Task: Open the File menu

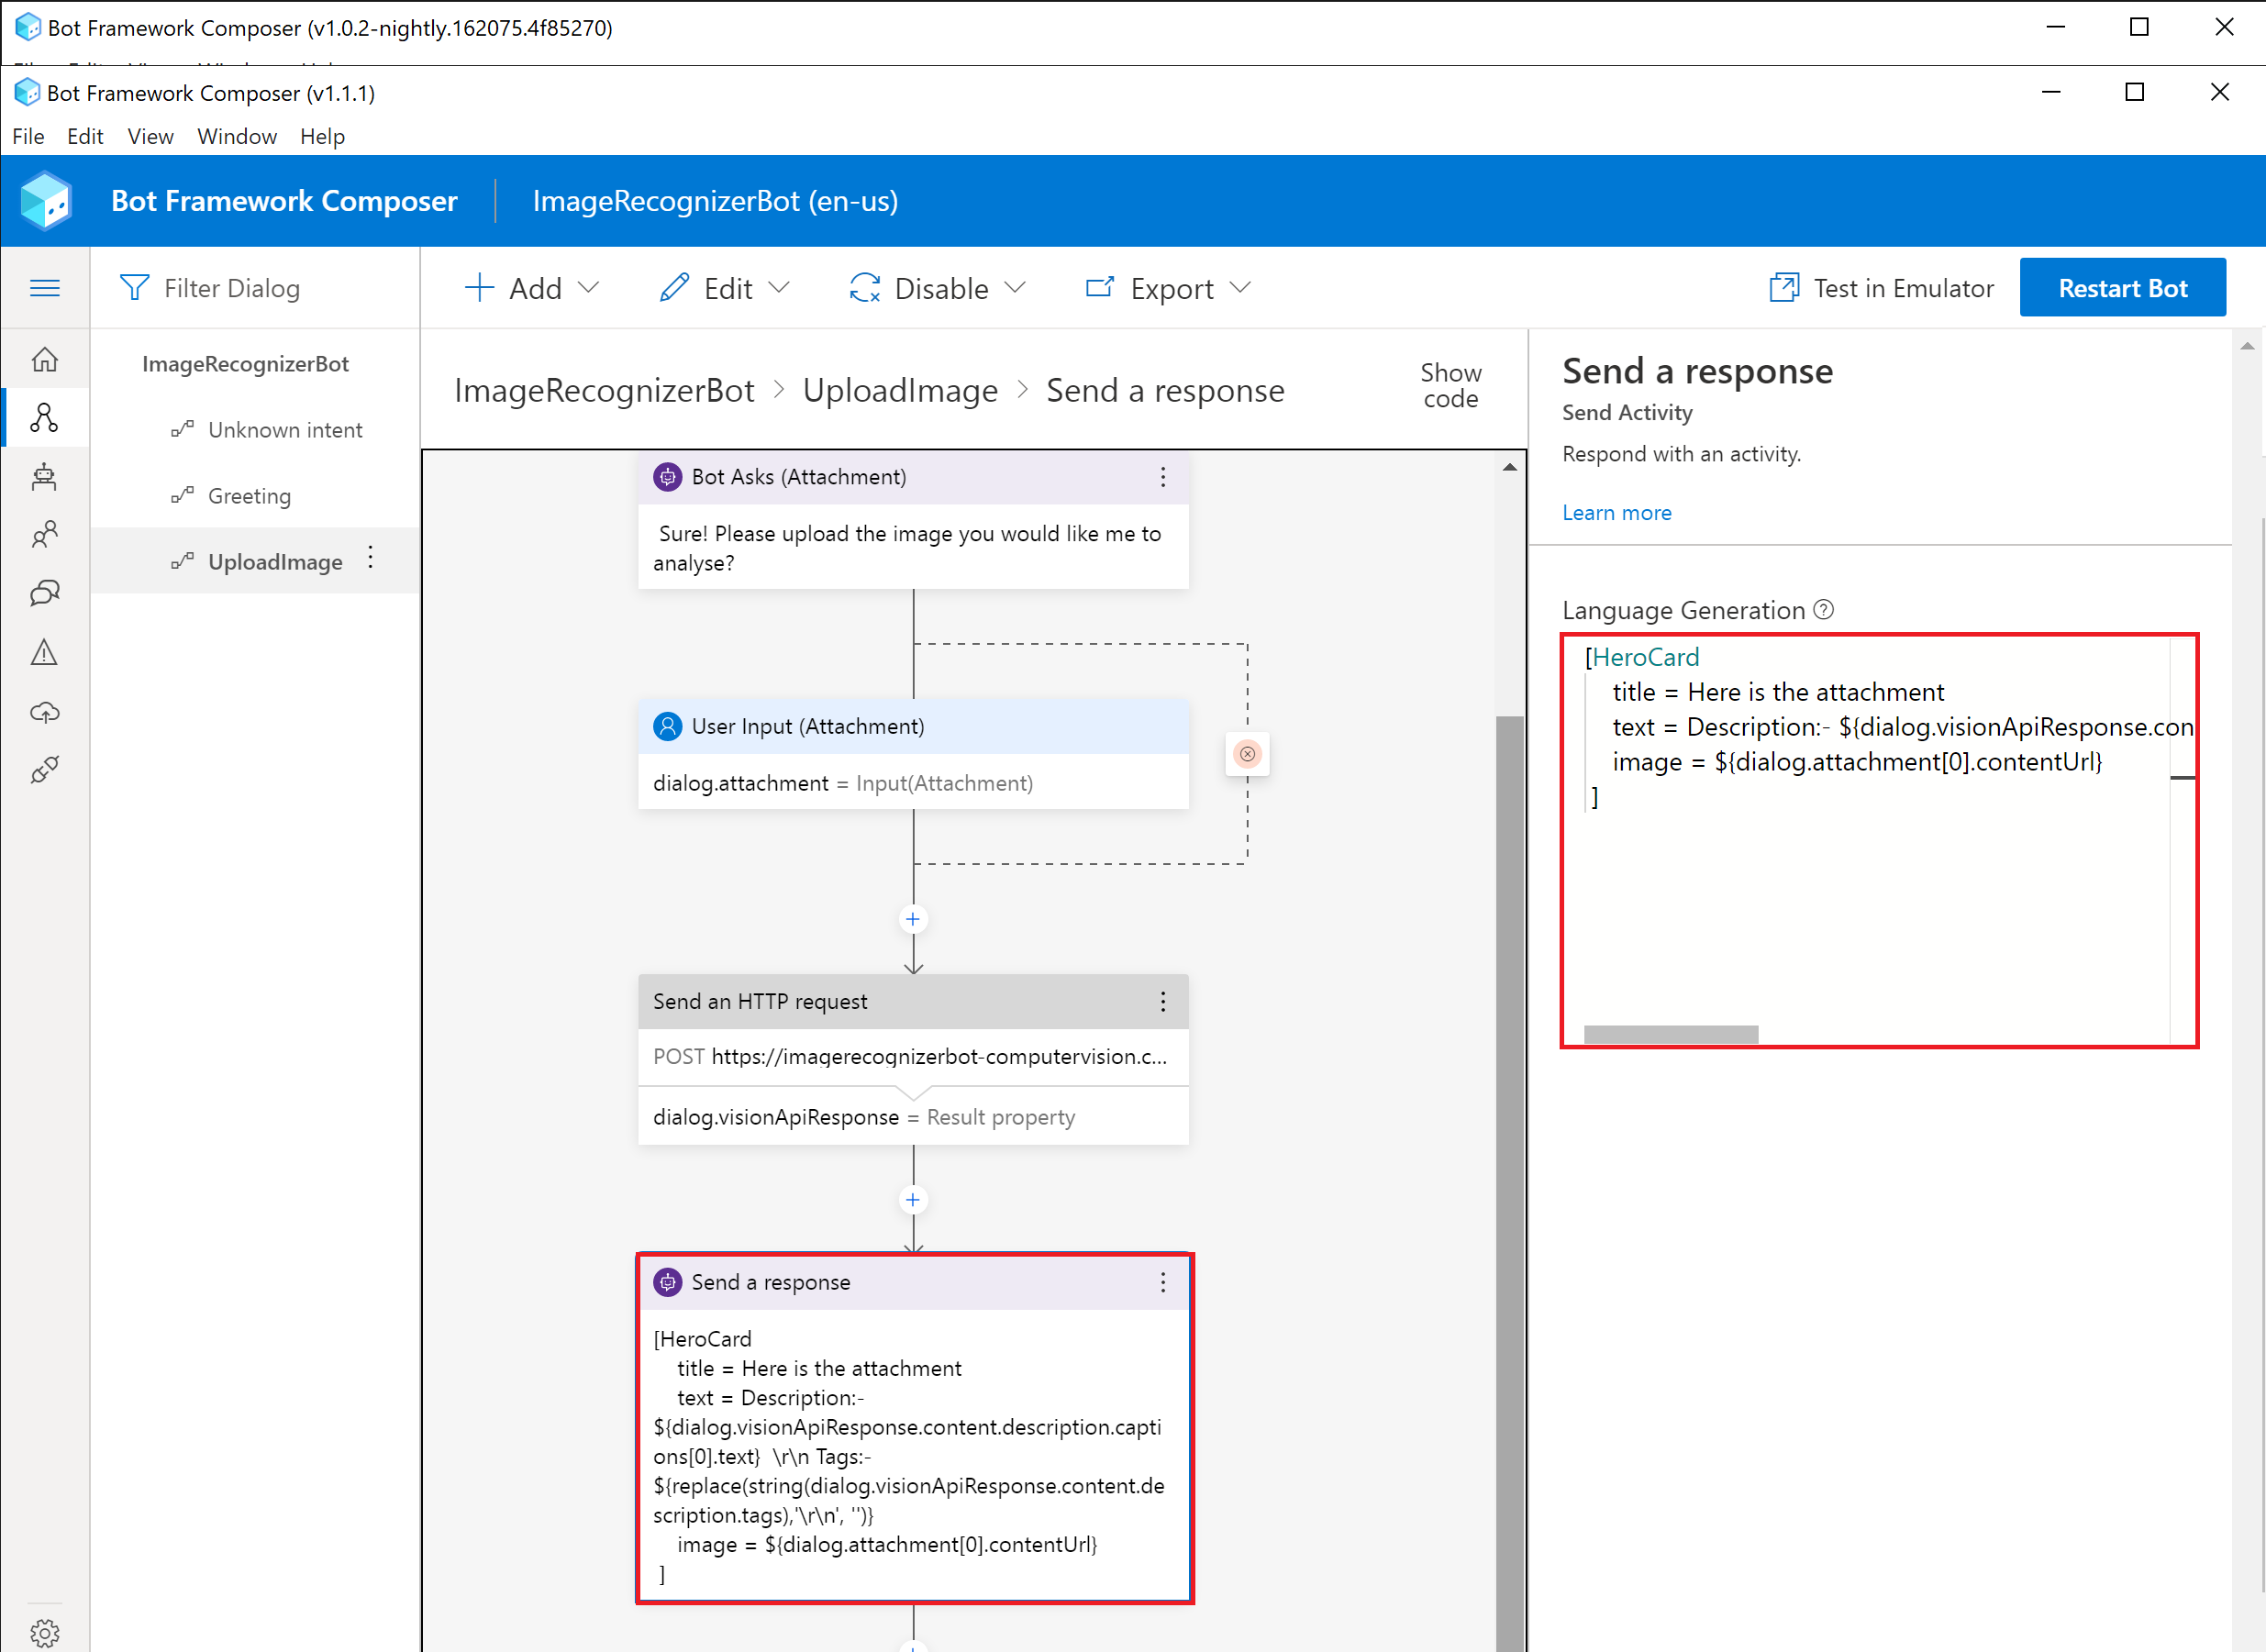Action: coord(28,136)
